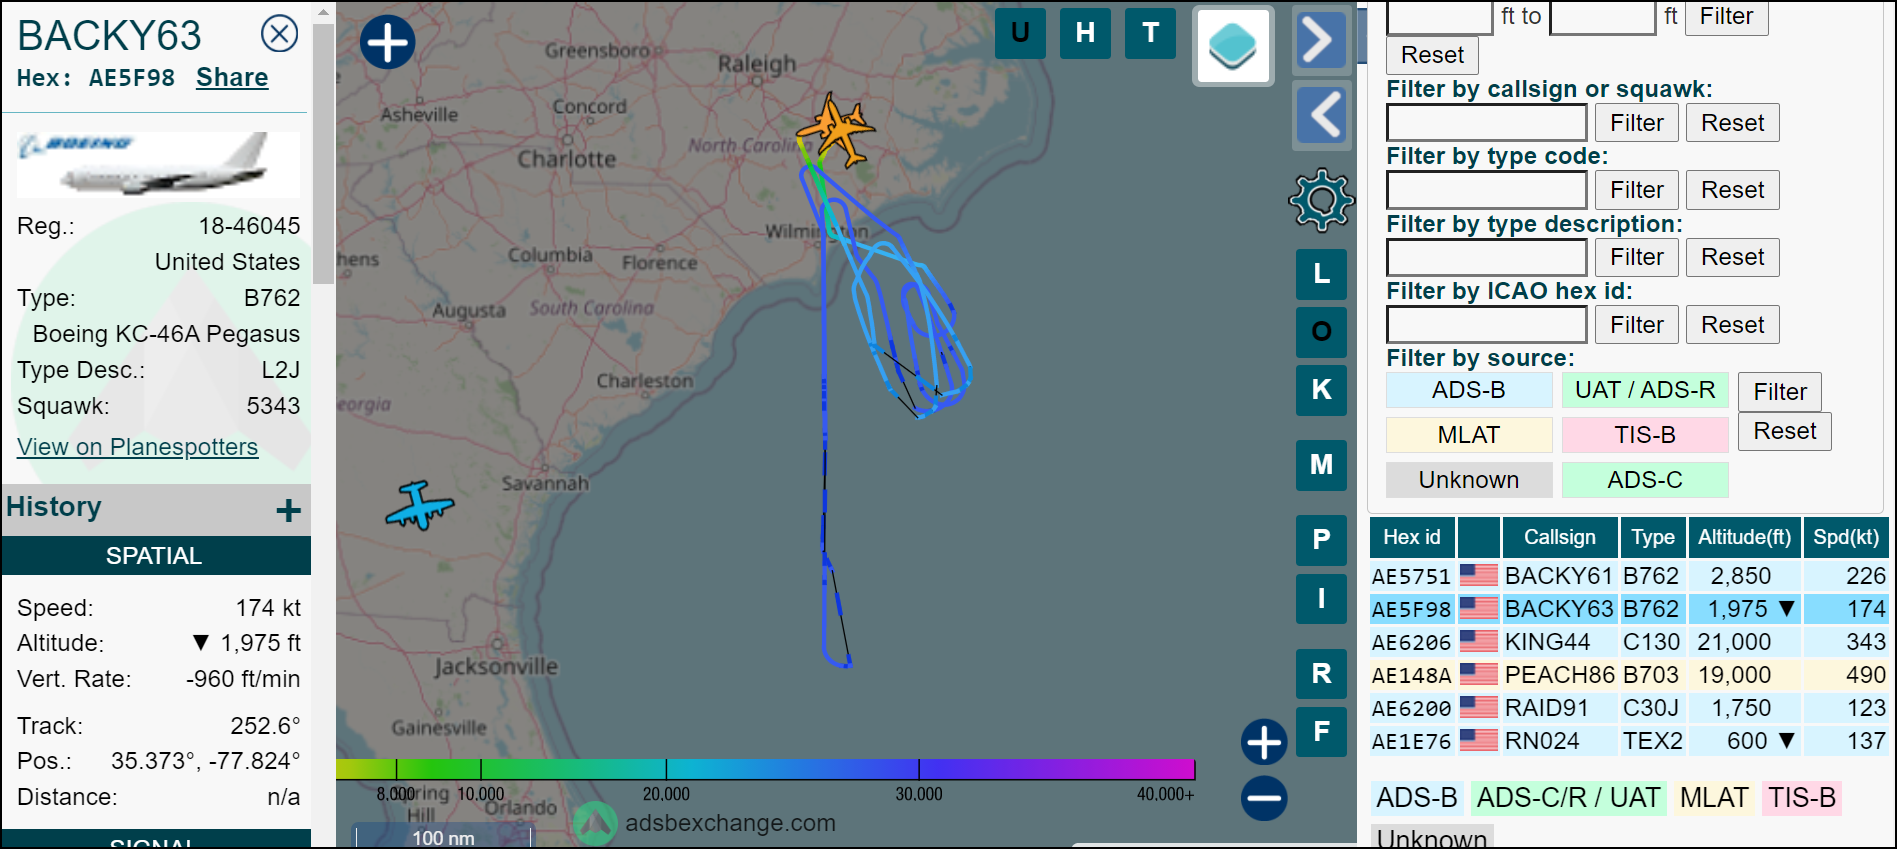Click the altitude color legend bar
Viewport: 1897px width, 849px height.
pos(765,769)
